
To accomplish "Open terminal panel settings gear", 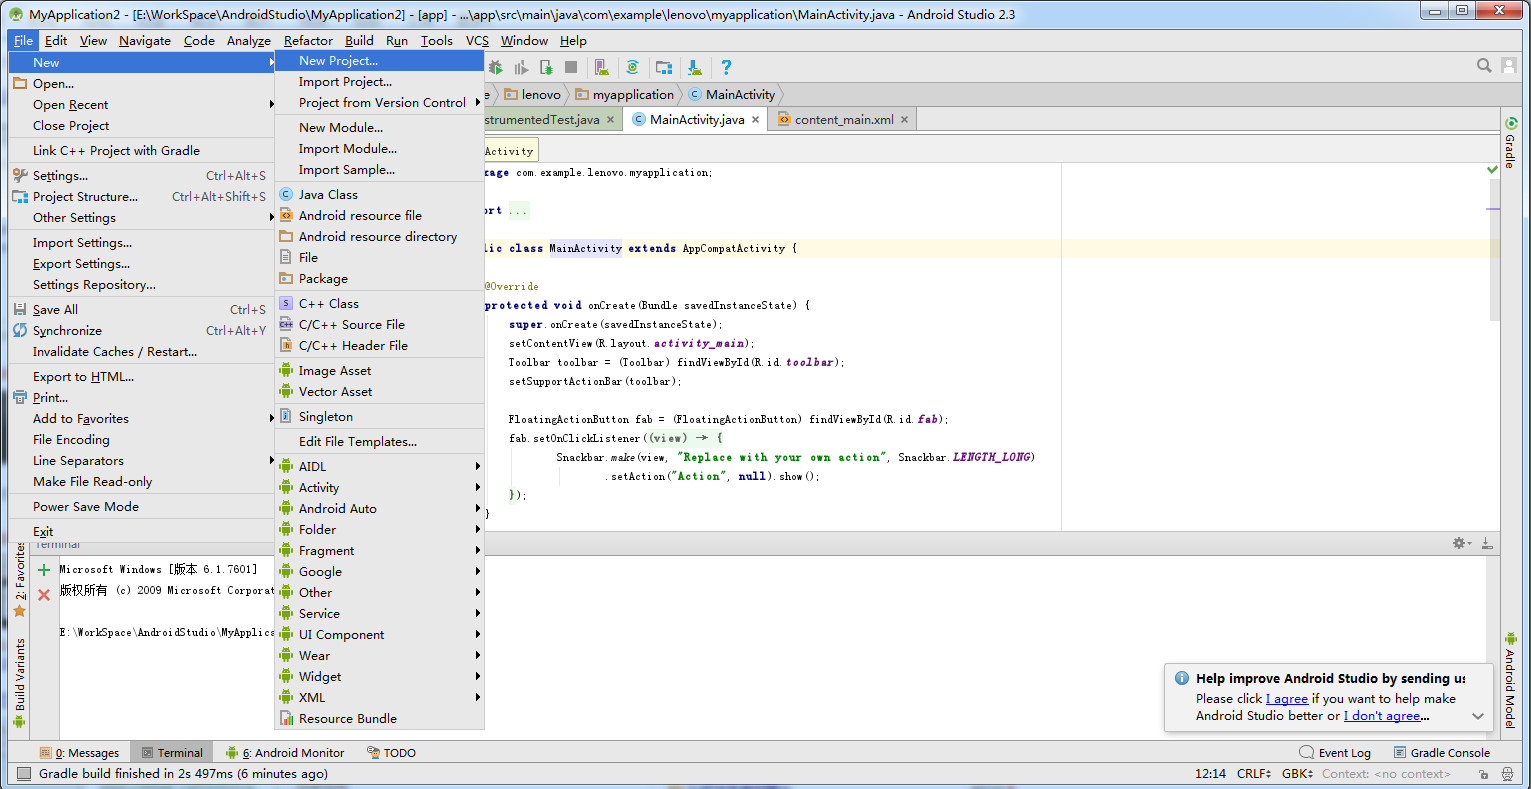I will pos(1460,543).
